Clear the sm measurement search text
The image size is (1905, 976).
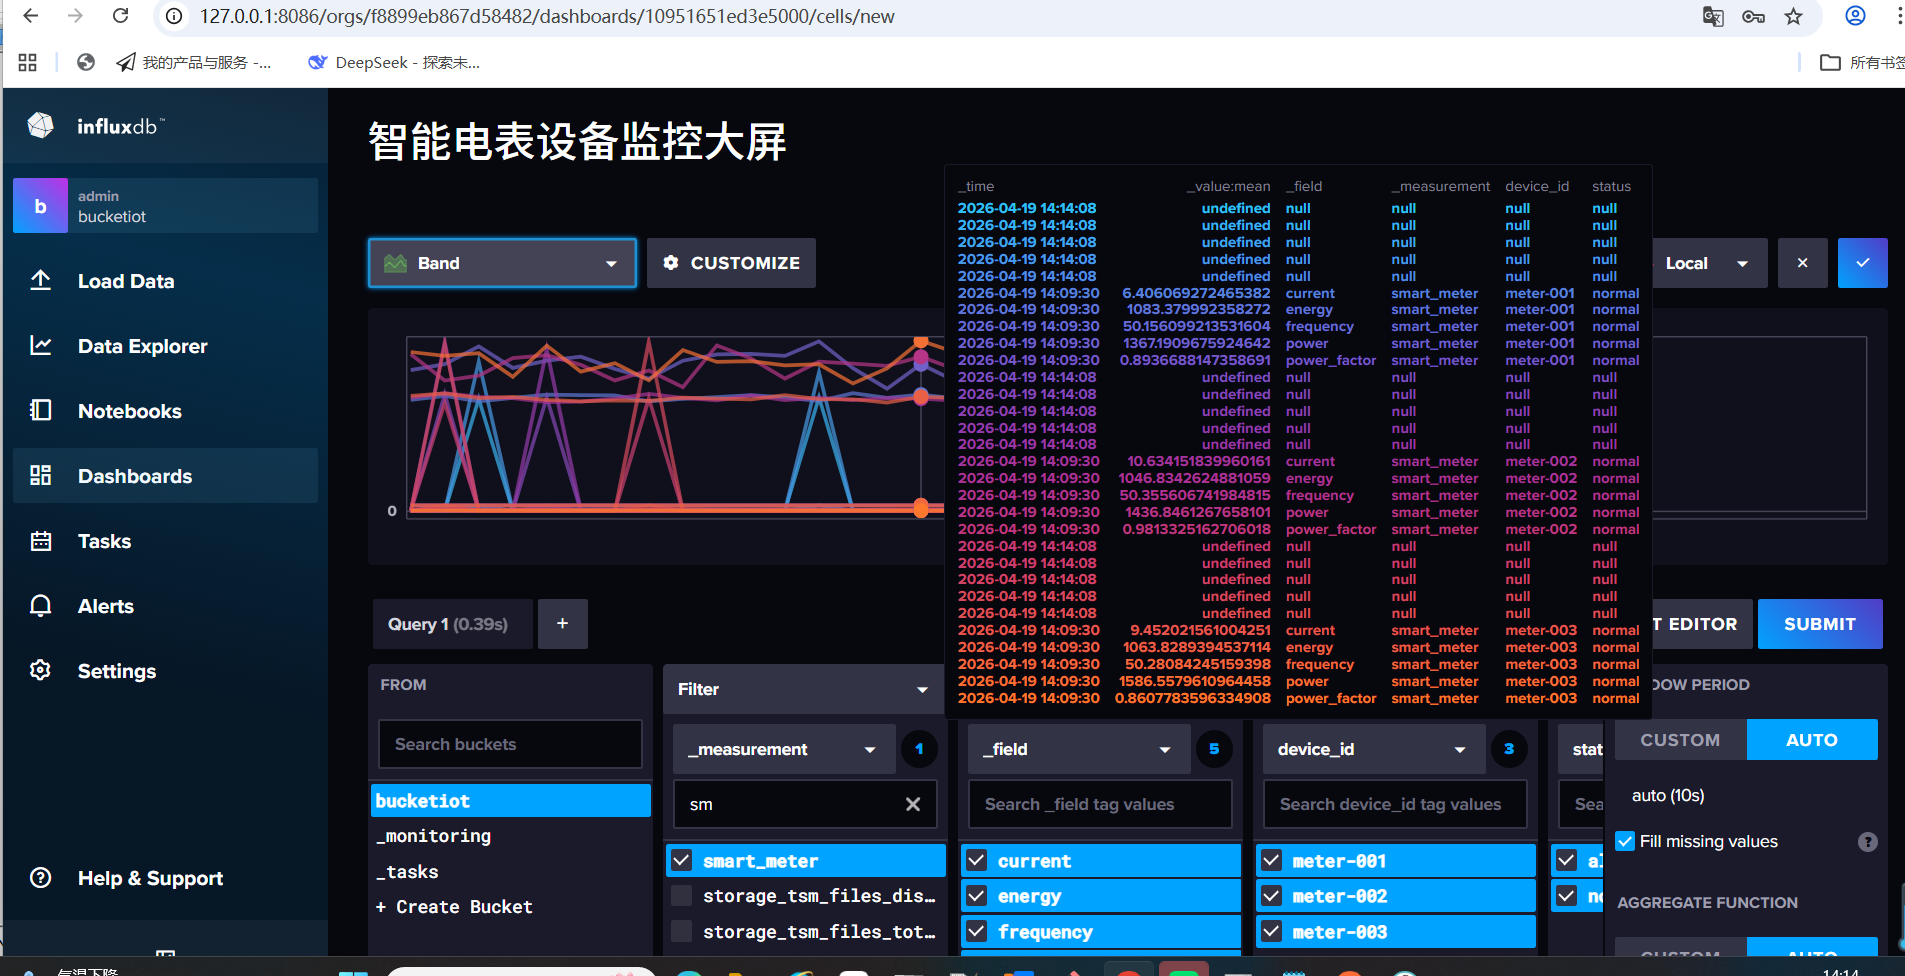click(913, 804)
